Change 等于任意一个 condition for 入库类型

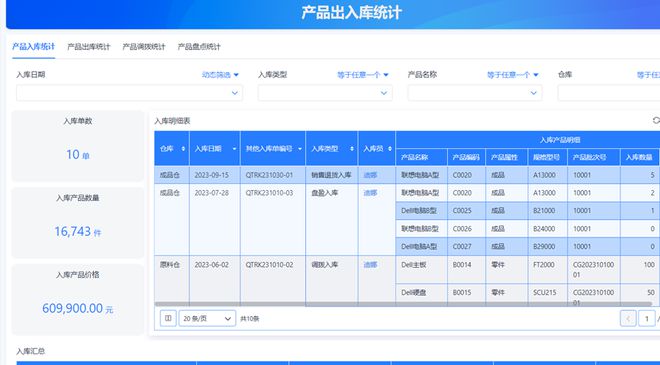[362, 75]
